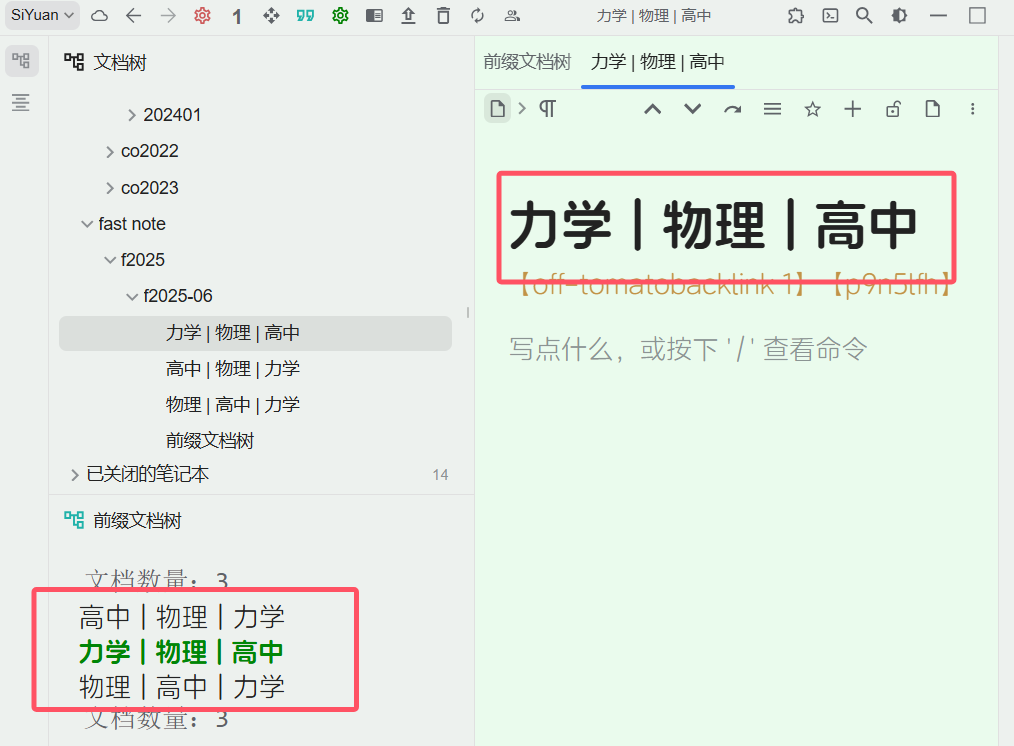Bookmark the document with star icon
Screen dimensions: 1014x746
point(813,109)
